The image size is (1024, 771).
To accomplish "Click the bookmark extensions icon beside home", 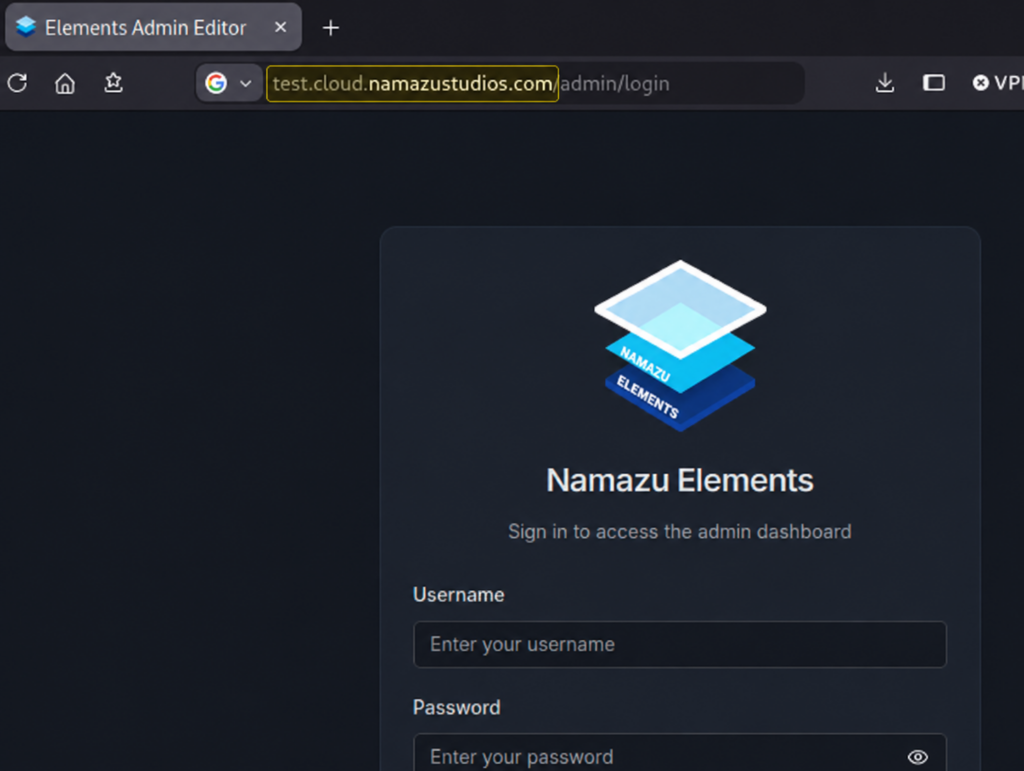I will 114,83.
